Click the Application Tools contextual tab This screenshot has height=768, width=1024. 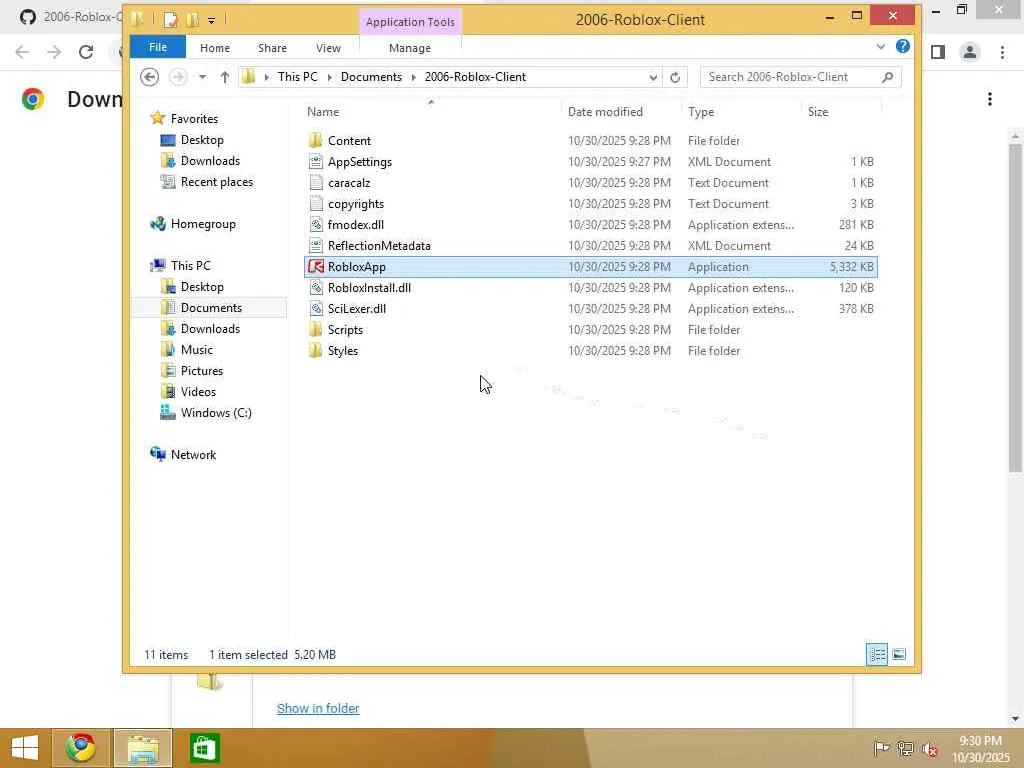click(x=410, y=22)
